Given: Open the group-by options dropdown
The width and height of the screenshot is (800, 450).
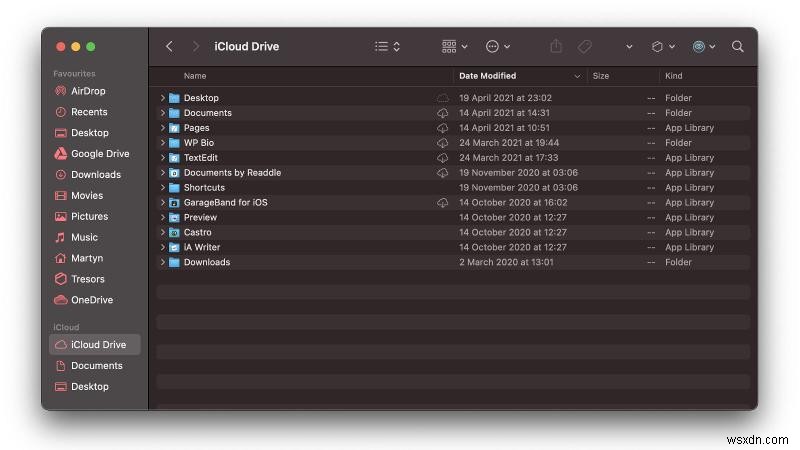Looking at the screenshot, I should click(x=454, y=46).
